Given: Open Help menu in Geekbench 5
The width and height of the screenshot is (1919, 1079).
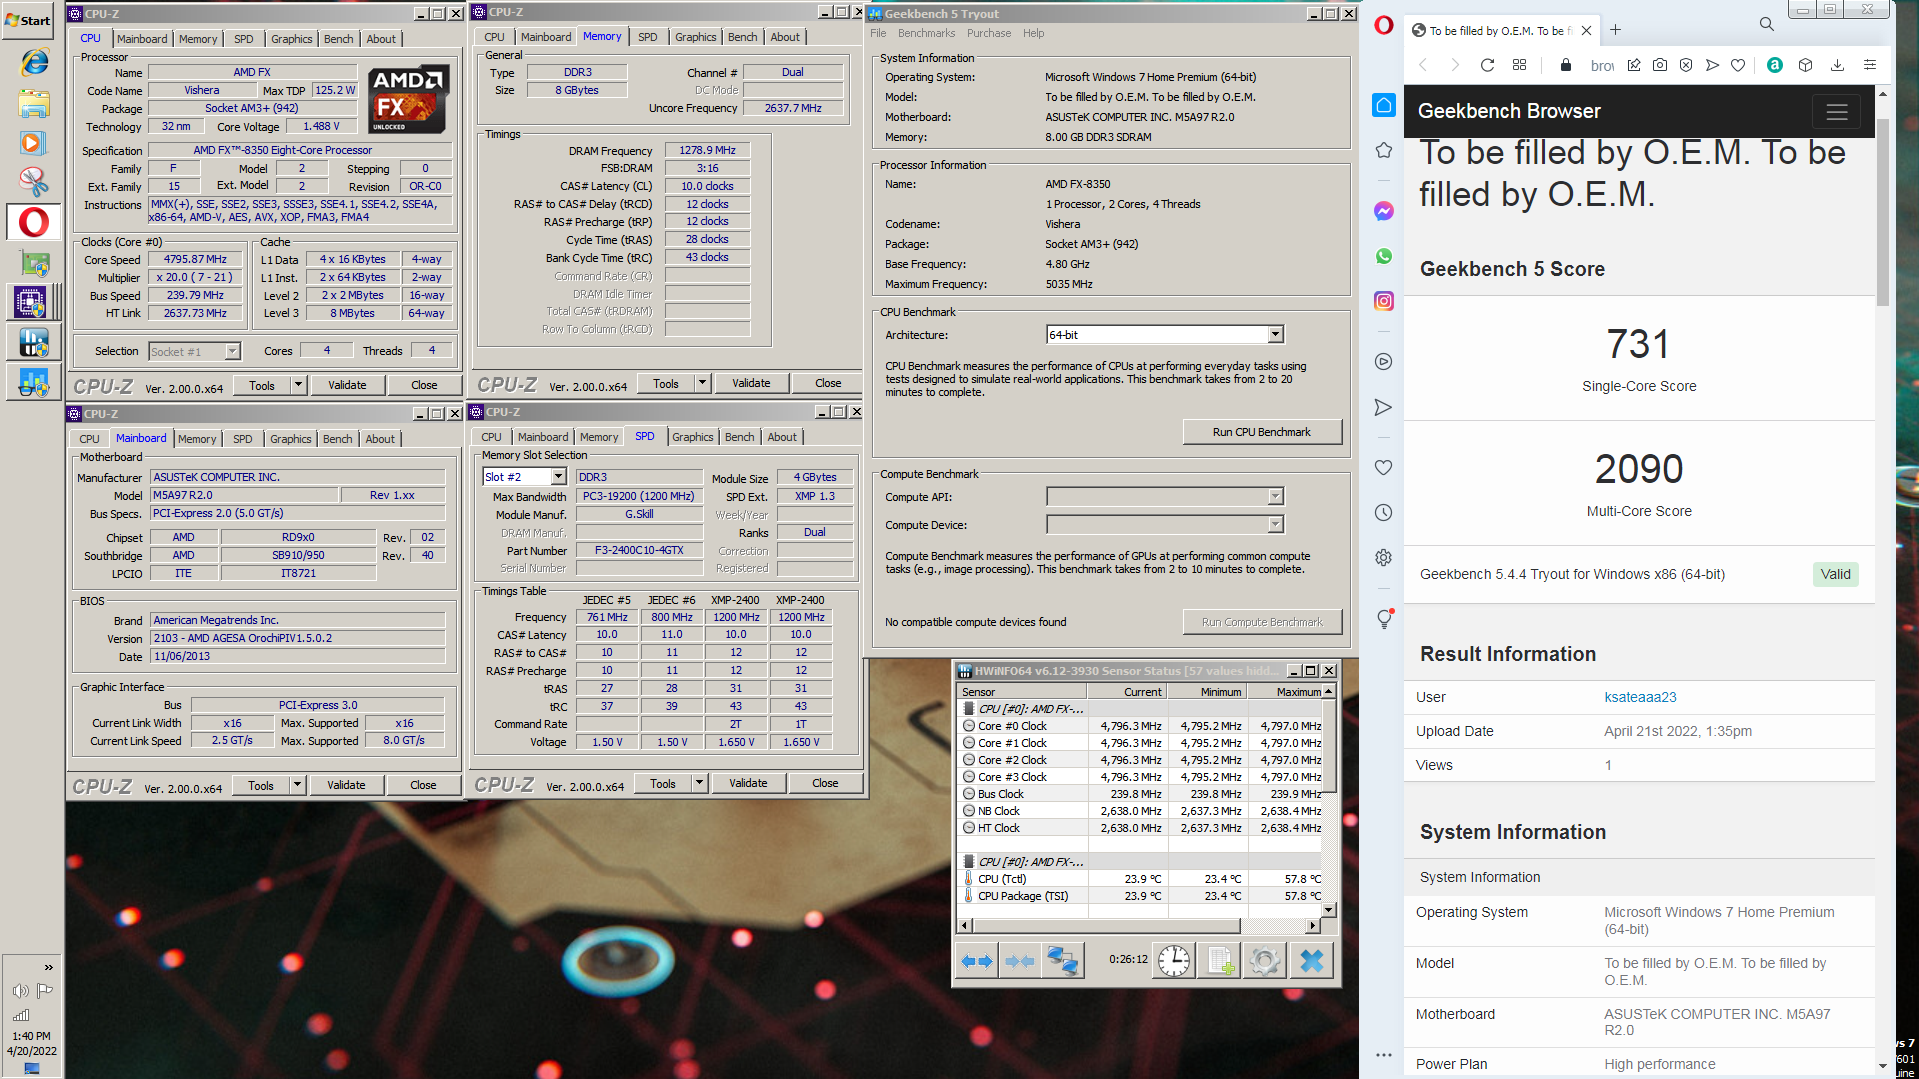Looking at the screenshot, I should pos(1034,33).
